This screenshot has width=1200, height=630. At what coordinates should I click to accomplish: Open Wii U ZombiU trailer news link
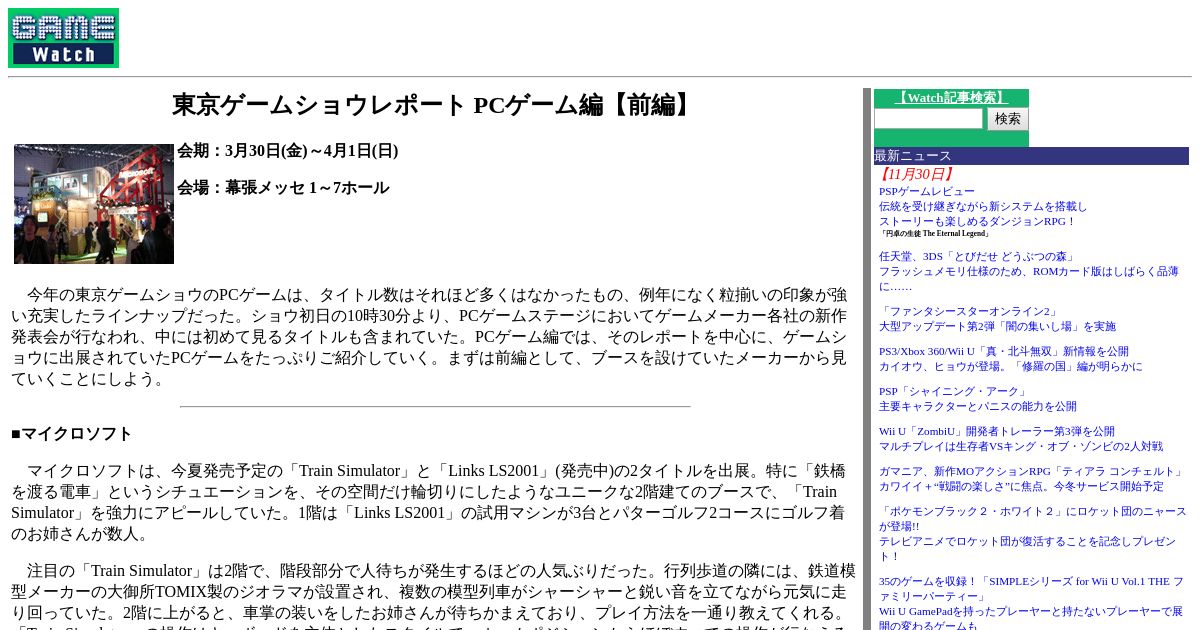coord(1021,439)
